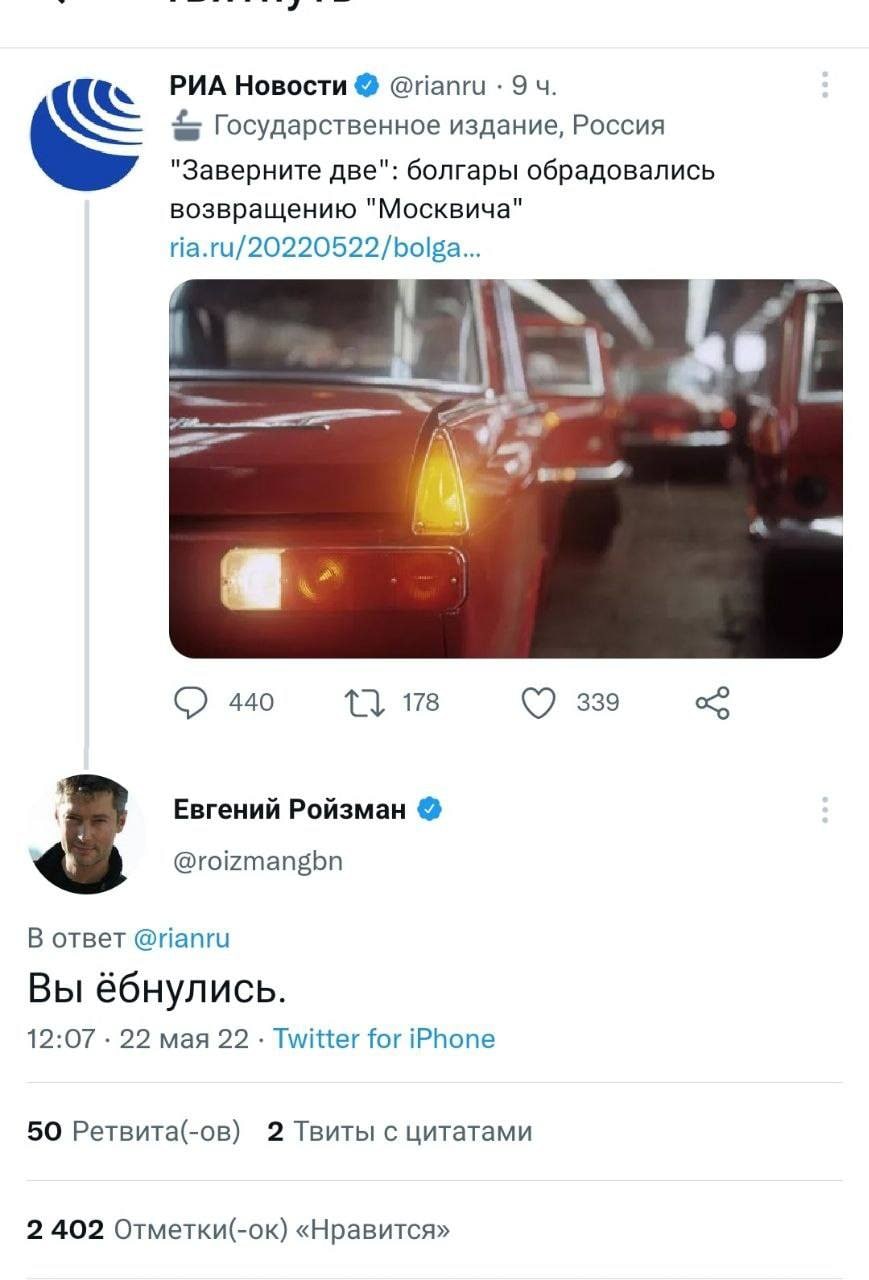Open three-dot menu on RIA Novosti tweet
Screen dimensions: 869x1280
[825, 85]
